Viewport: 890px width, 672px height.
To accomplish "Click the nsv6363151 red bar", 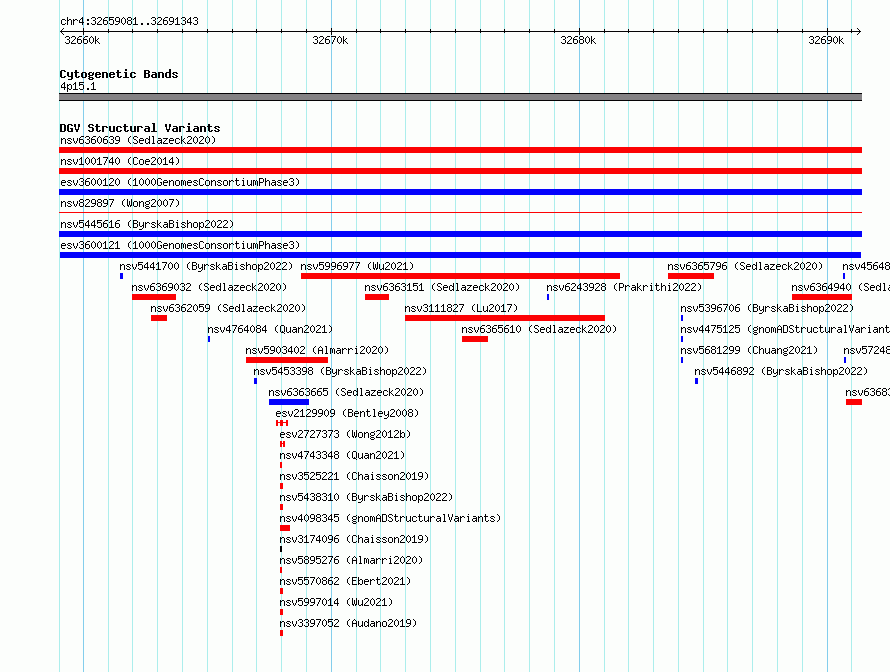I will point(377,297).
